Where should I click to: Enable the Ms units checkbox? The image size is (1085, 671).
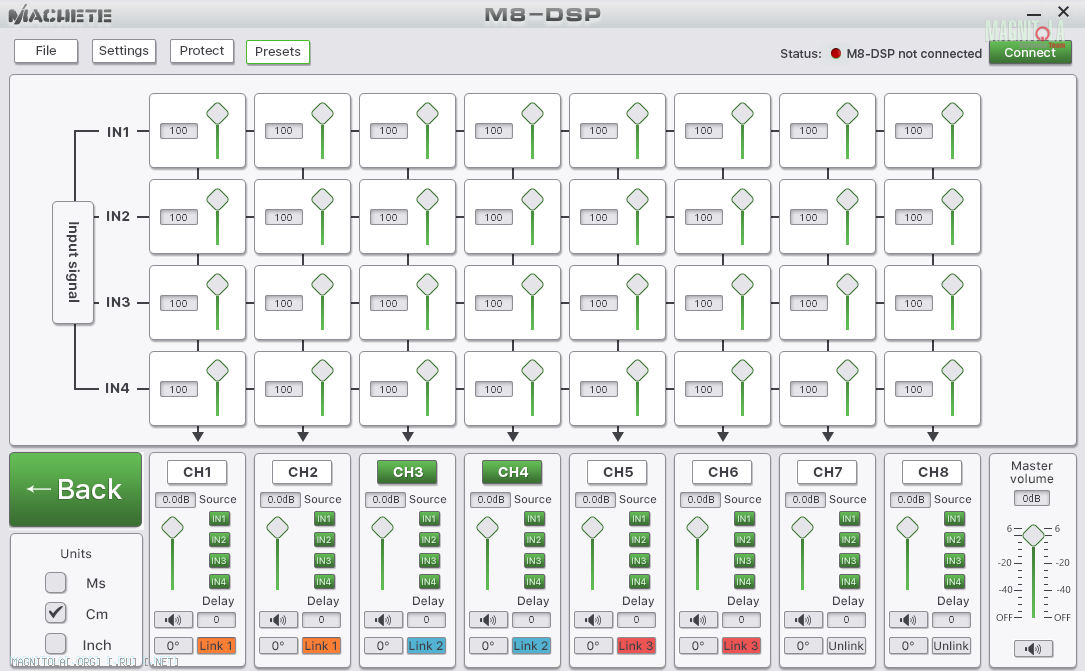(x=55, y=582)
